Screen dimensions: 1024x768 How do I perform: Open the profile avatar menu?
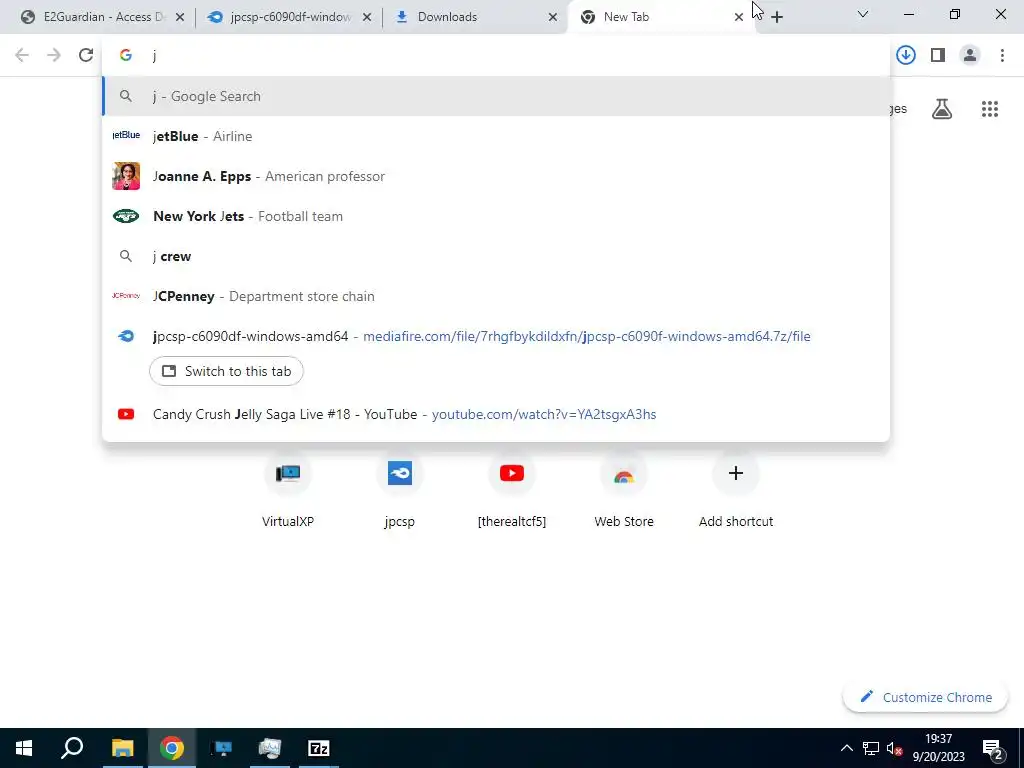(970, 55)
